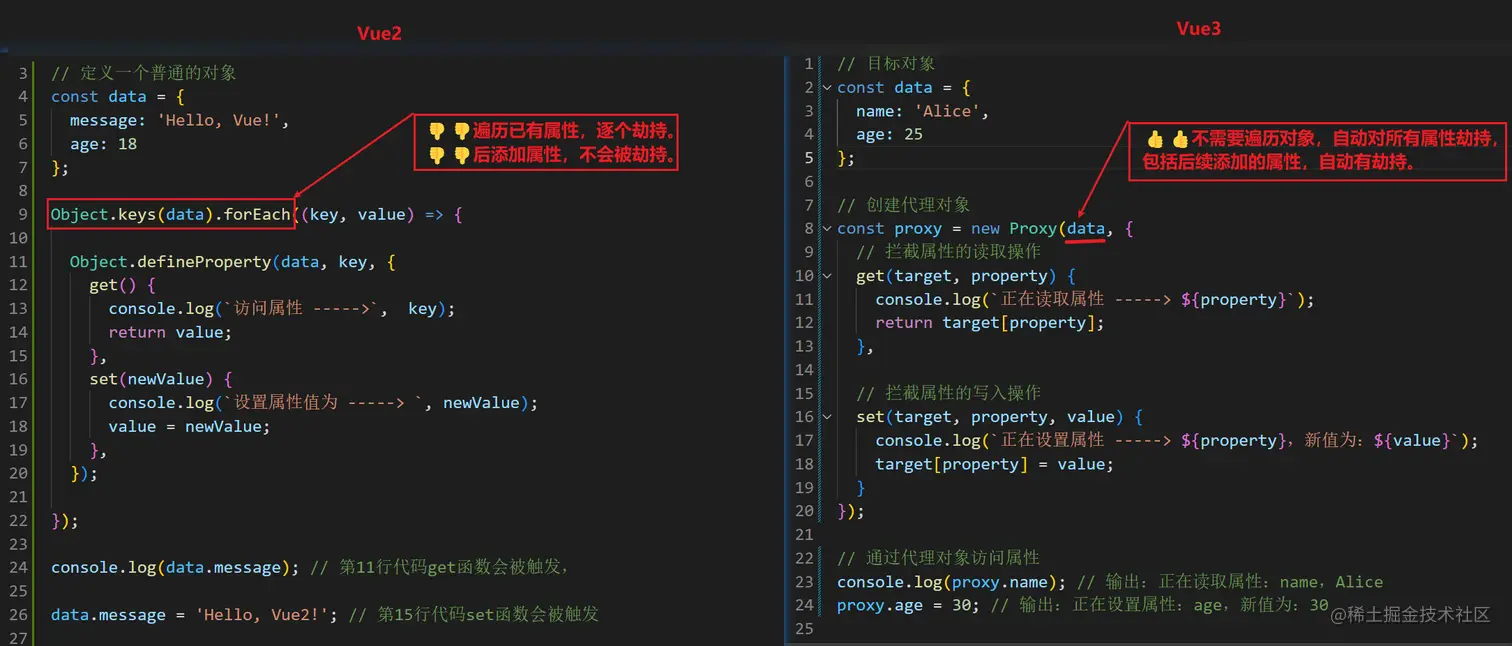
Task: Click the comment '// 目标对象' in Vue3 editor
Action: [886, 64]
